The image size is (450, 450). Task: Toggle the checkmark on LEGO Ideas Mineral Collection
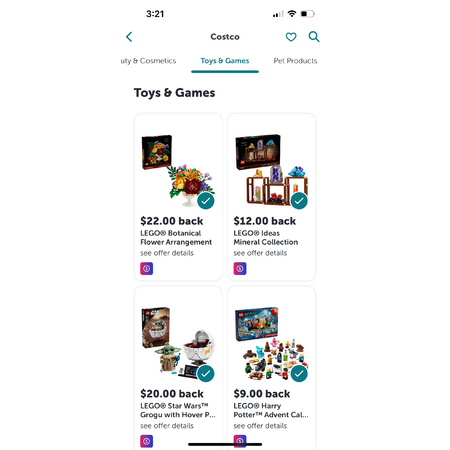click(x=299, y=201)
